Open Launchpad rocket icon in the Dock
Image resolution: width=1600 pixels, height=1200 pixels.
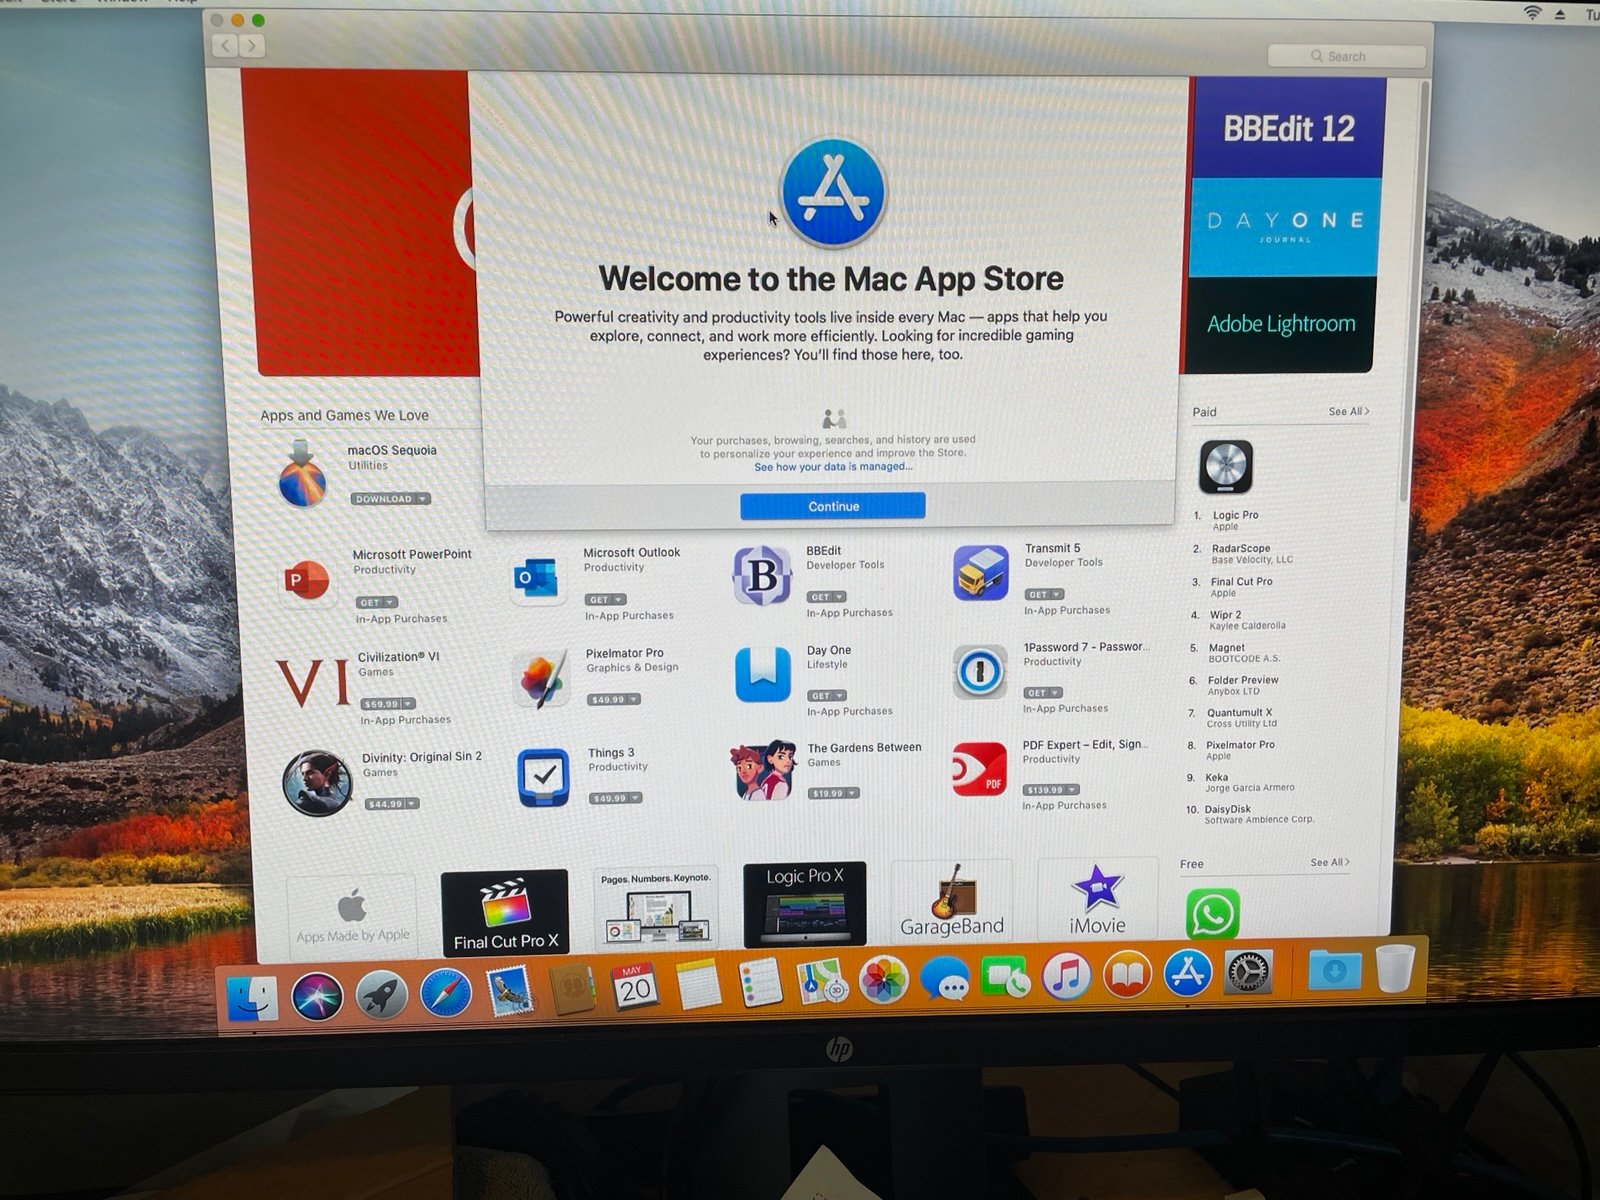pos(382,995)
